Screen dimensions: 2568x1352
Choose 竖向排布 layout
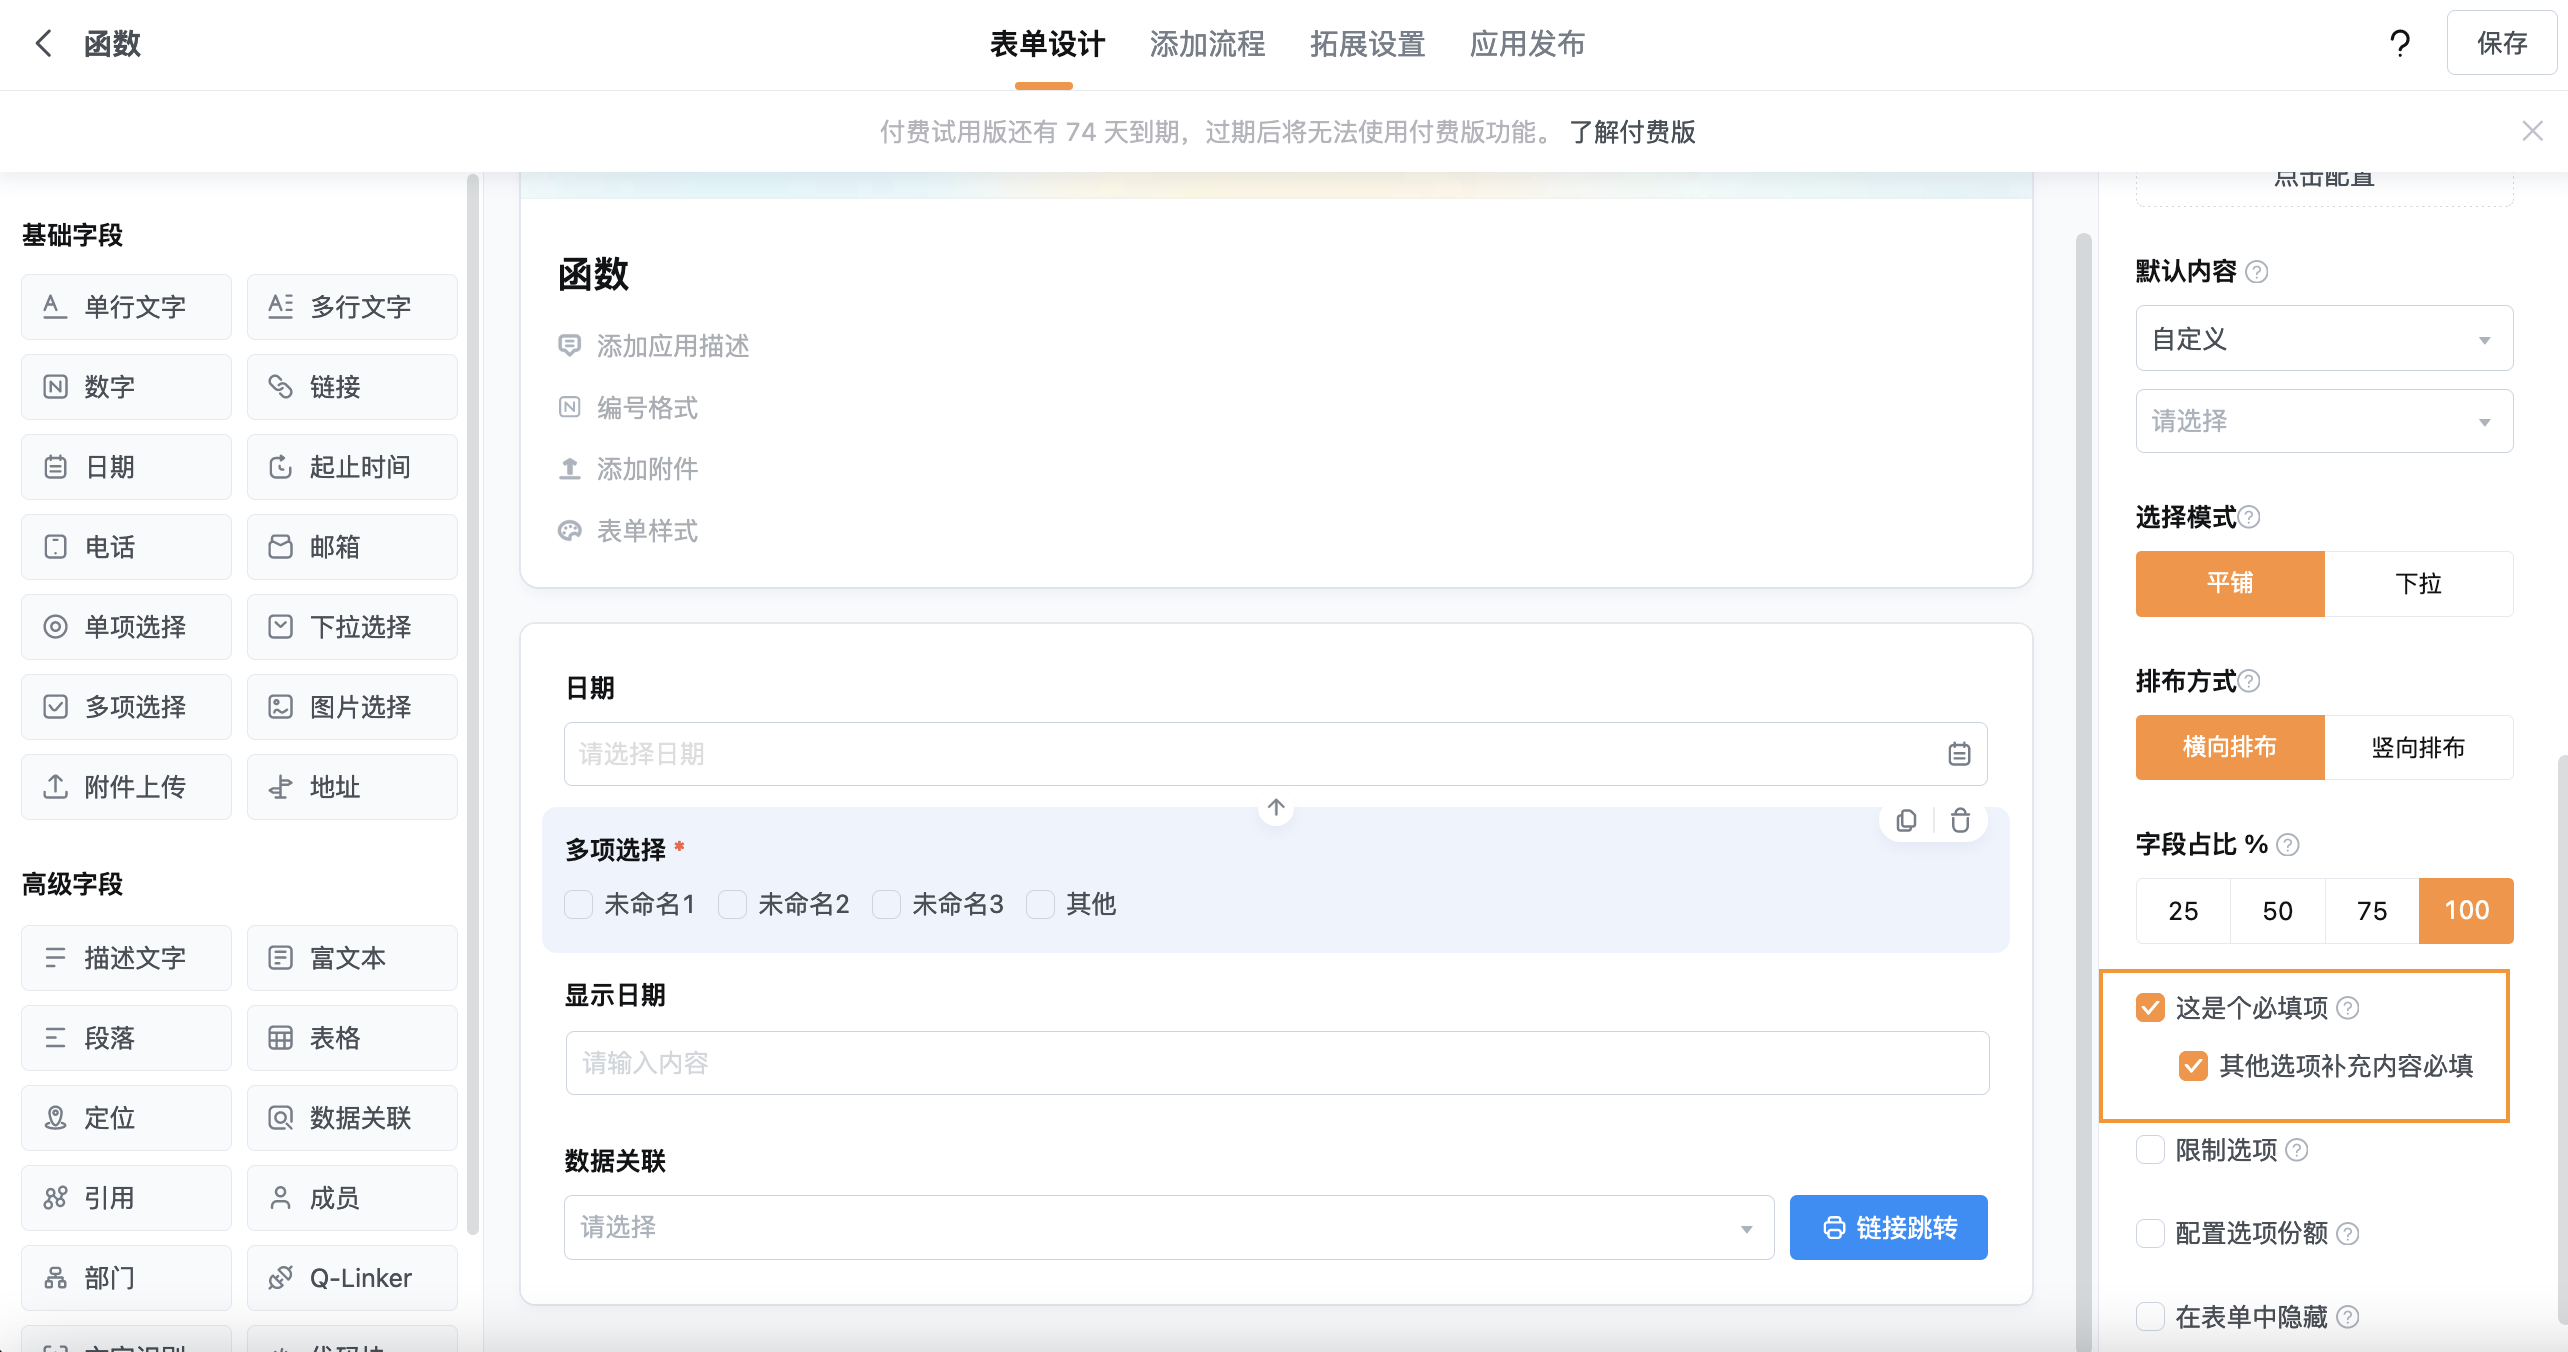point(2418,747)
